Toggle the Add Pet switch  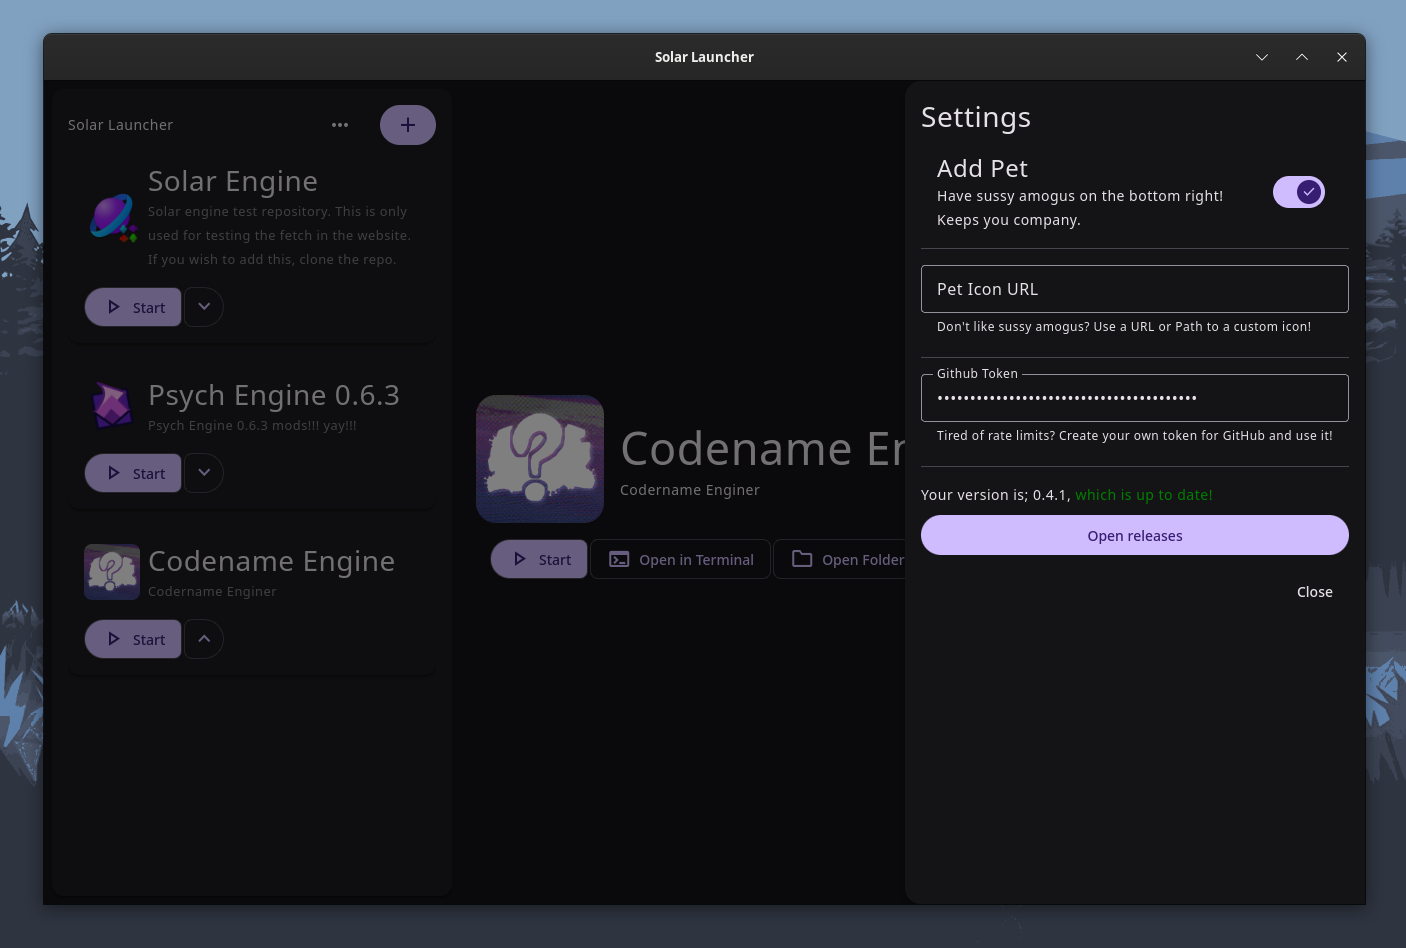1298,192
